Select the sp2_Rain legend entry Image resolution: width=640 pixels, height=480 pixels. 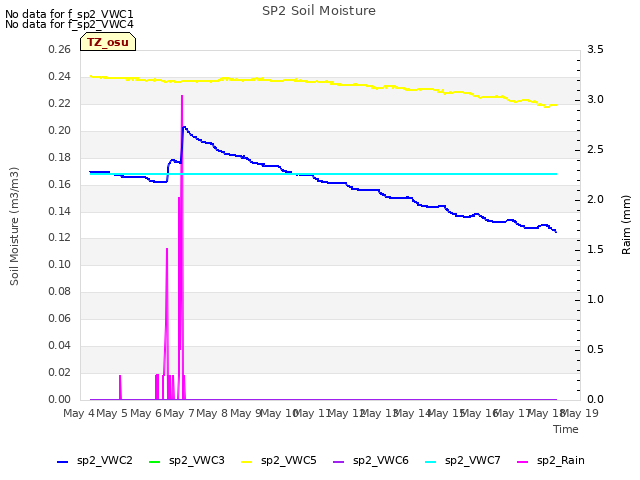(x=551, y=461)
